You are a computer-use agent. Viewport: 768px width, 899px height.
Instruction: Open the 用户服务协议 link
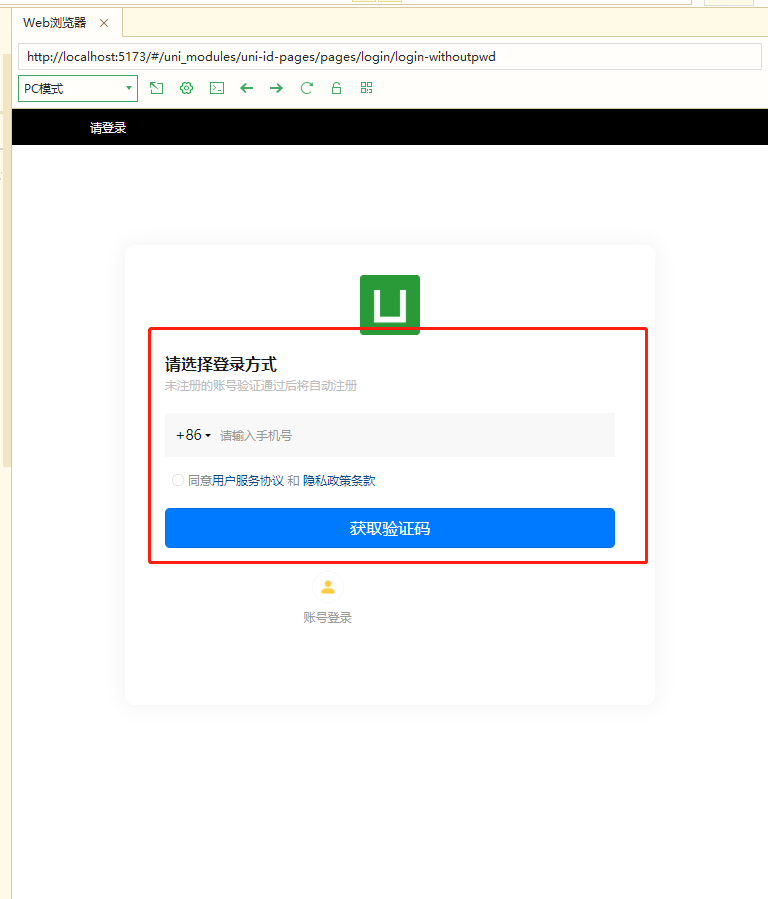(x=248, y=480)
